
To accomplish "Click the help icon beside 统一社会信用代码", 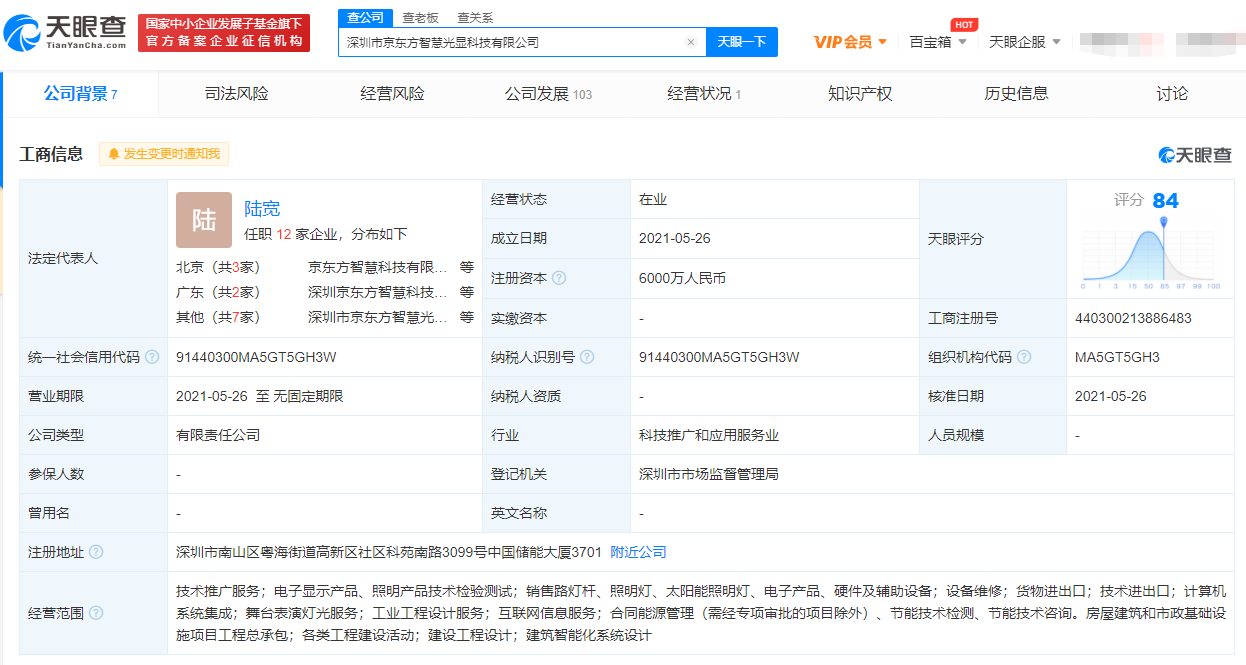I will (x=152, y=357).
